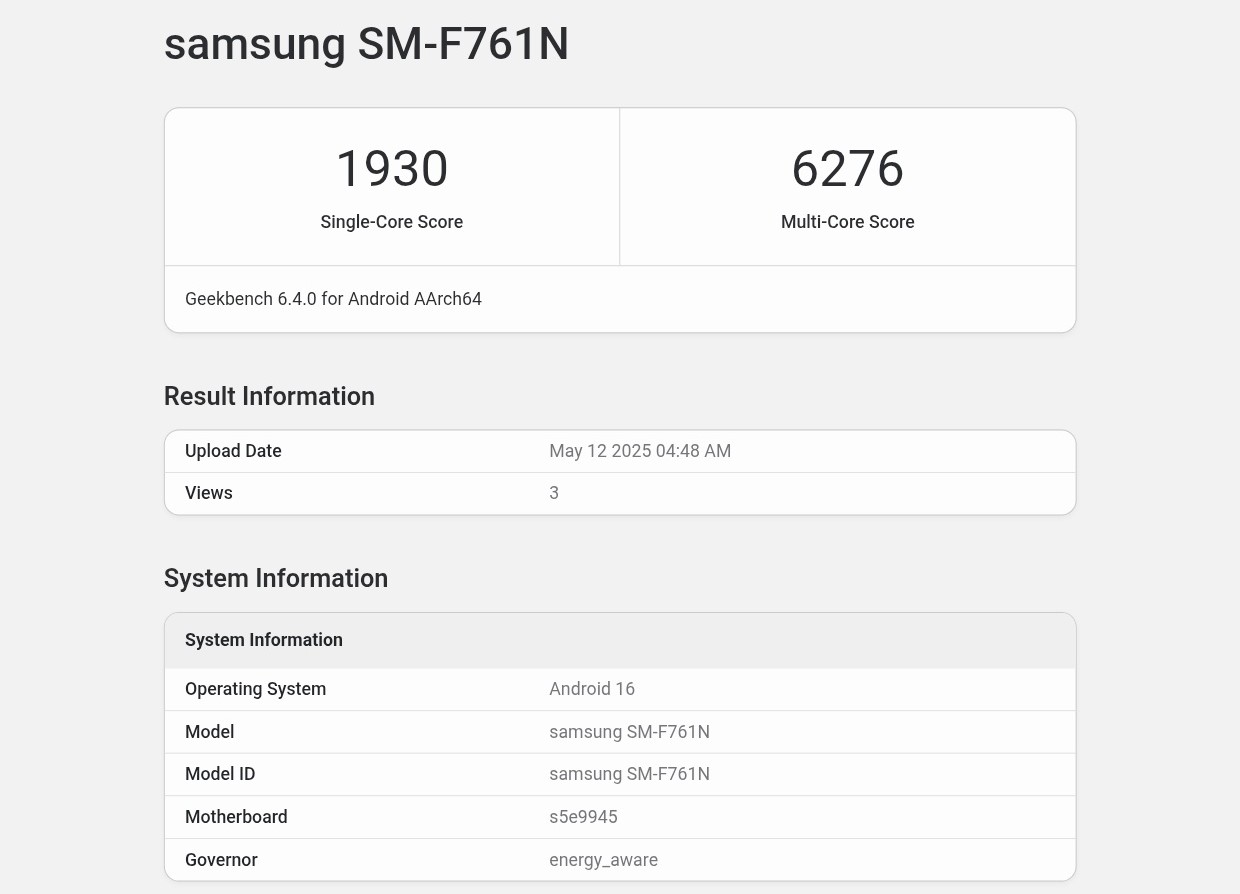The width and height of the screenshot is (1240, 894).
Task: Click the samsung SM-F761N page title
Action: click(x=366, y=44)
